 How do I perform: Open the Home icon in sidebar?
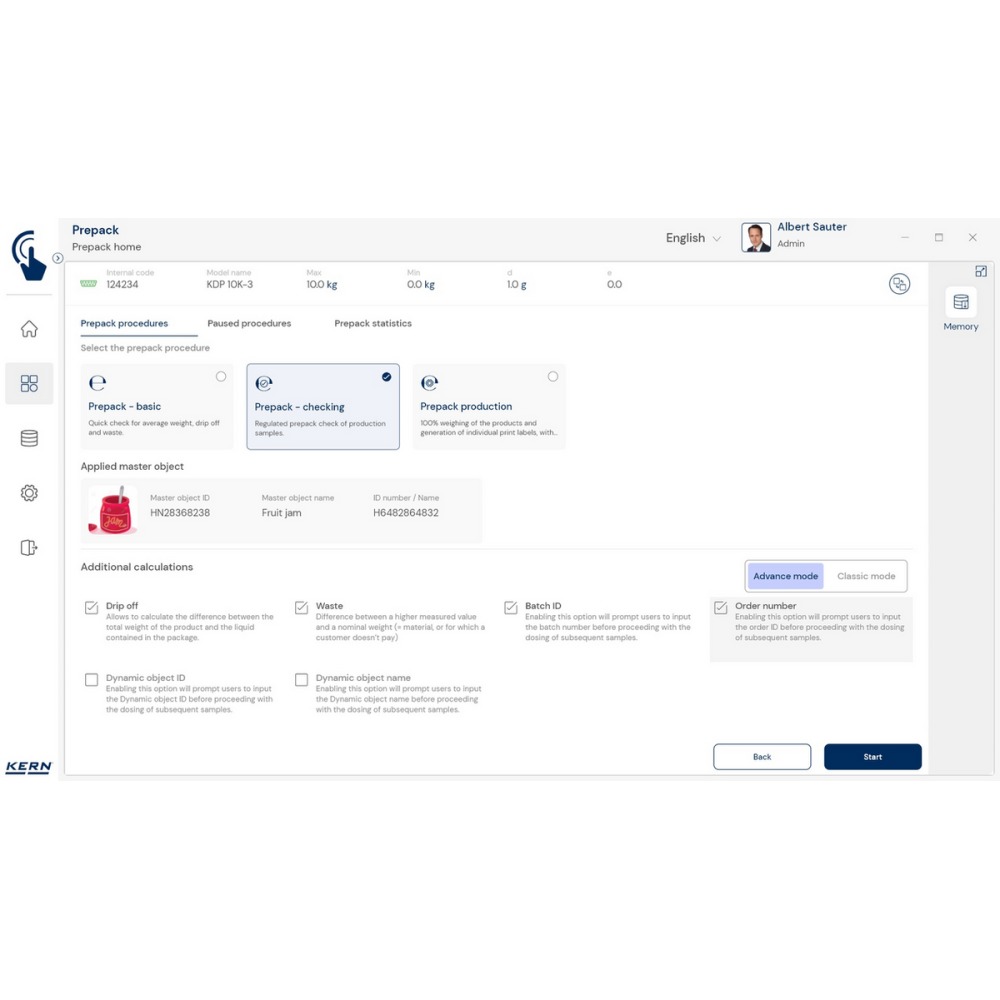[29, 329]
